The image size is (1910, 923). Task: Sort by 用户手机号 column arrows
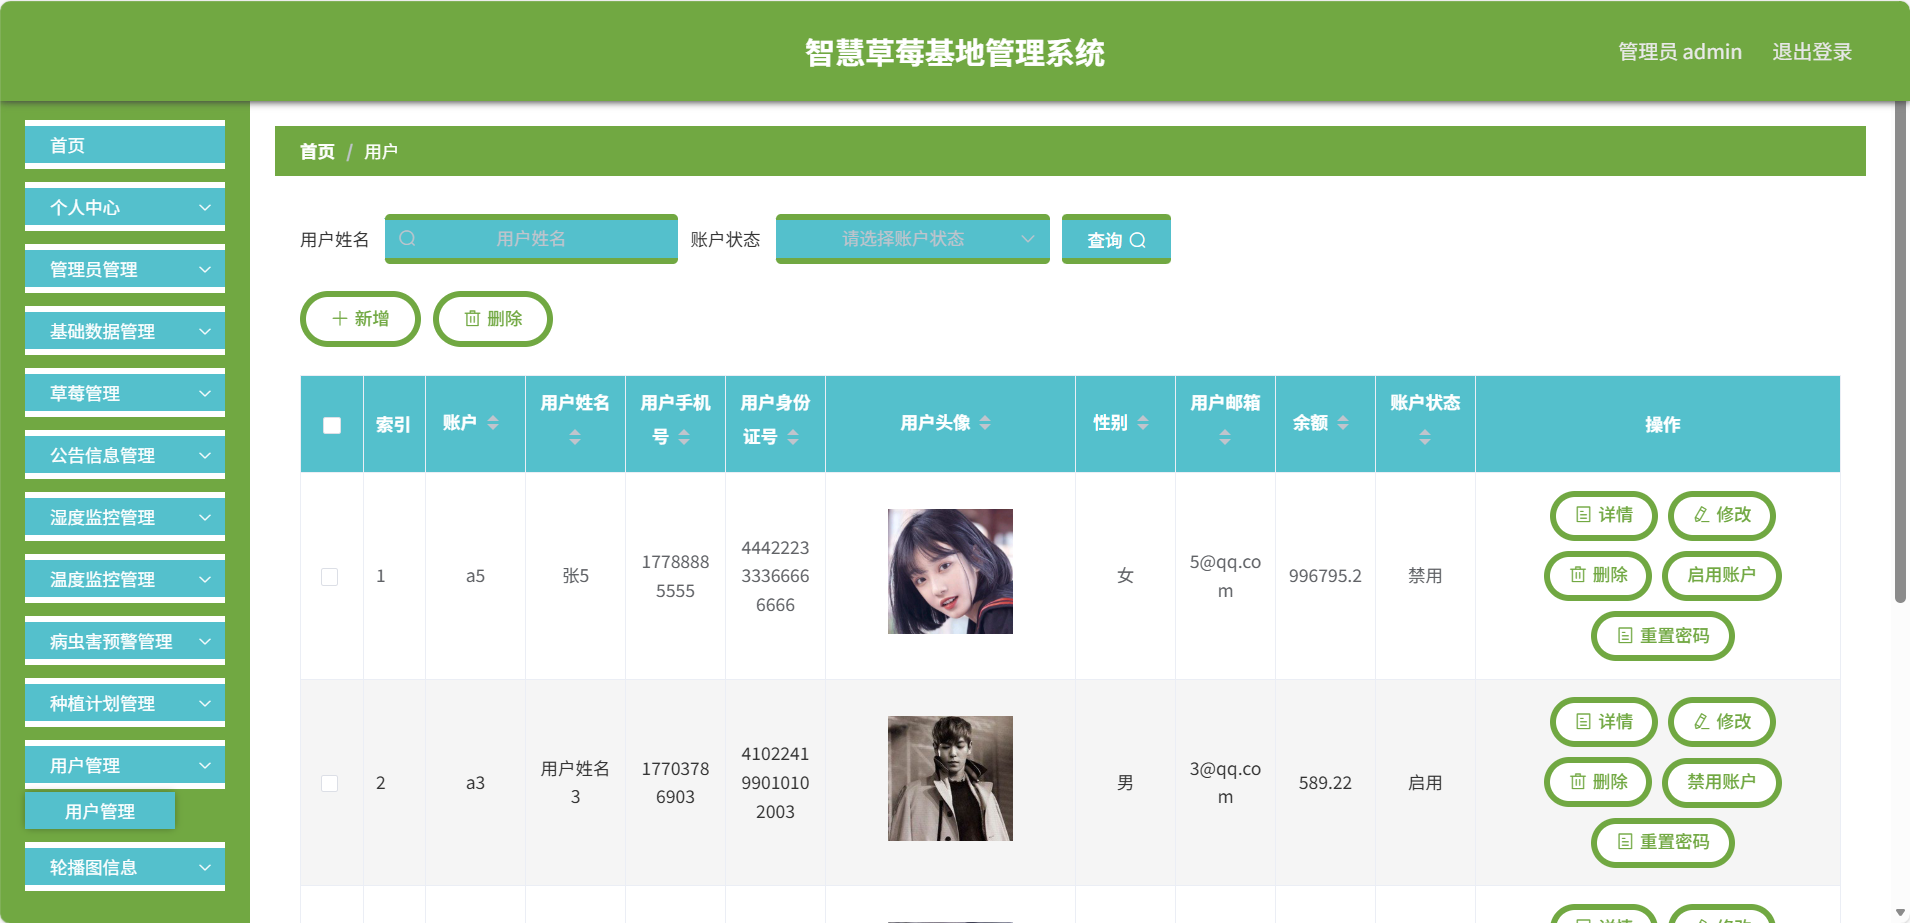684,437
